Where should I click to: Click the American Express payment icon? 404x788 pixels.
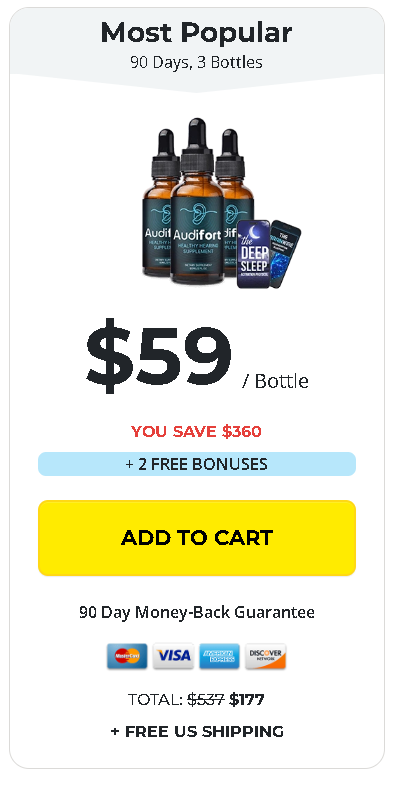tap(220, 656)
